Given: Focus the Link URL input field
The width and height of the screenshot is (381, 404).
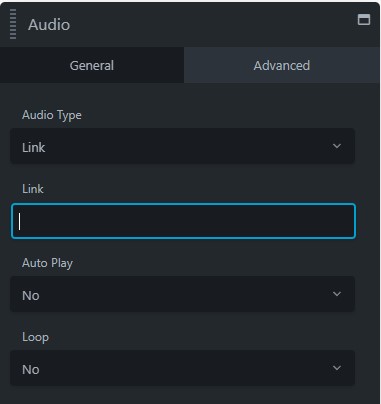Looking at the screenshot, I should tap(183, 221).
